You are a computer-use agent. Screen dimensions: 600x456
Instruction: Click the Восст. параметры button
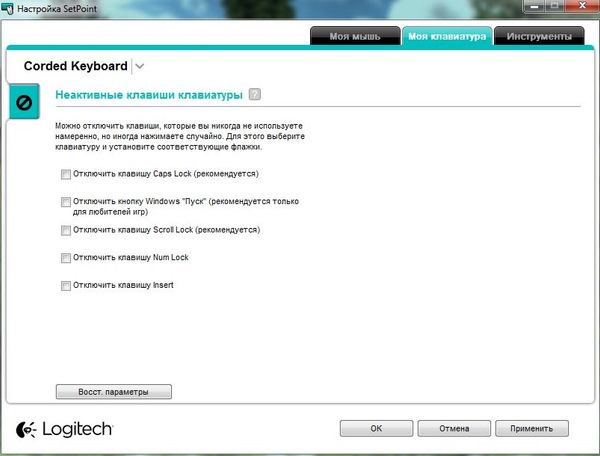[114, 392]
